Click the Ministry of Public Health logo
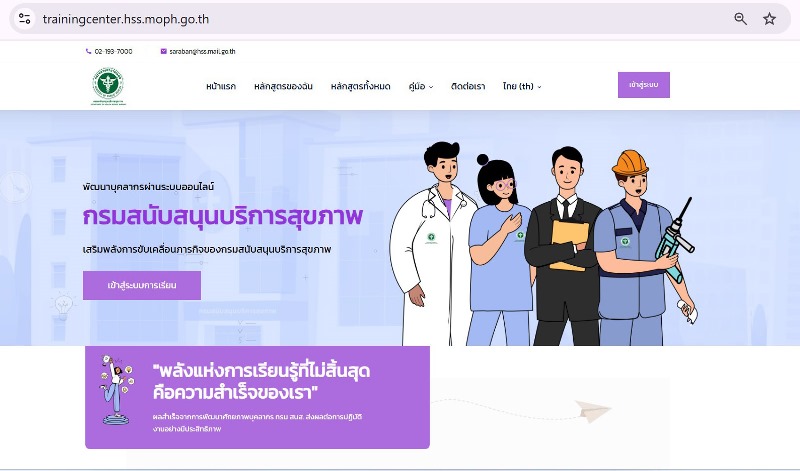The image size is (800, 471). coord(108,86)
